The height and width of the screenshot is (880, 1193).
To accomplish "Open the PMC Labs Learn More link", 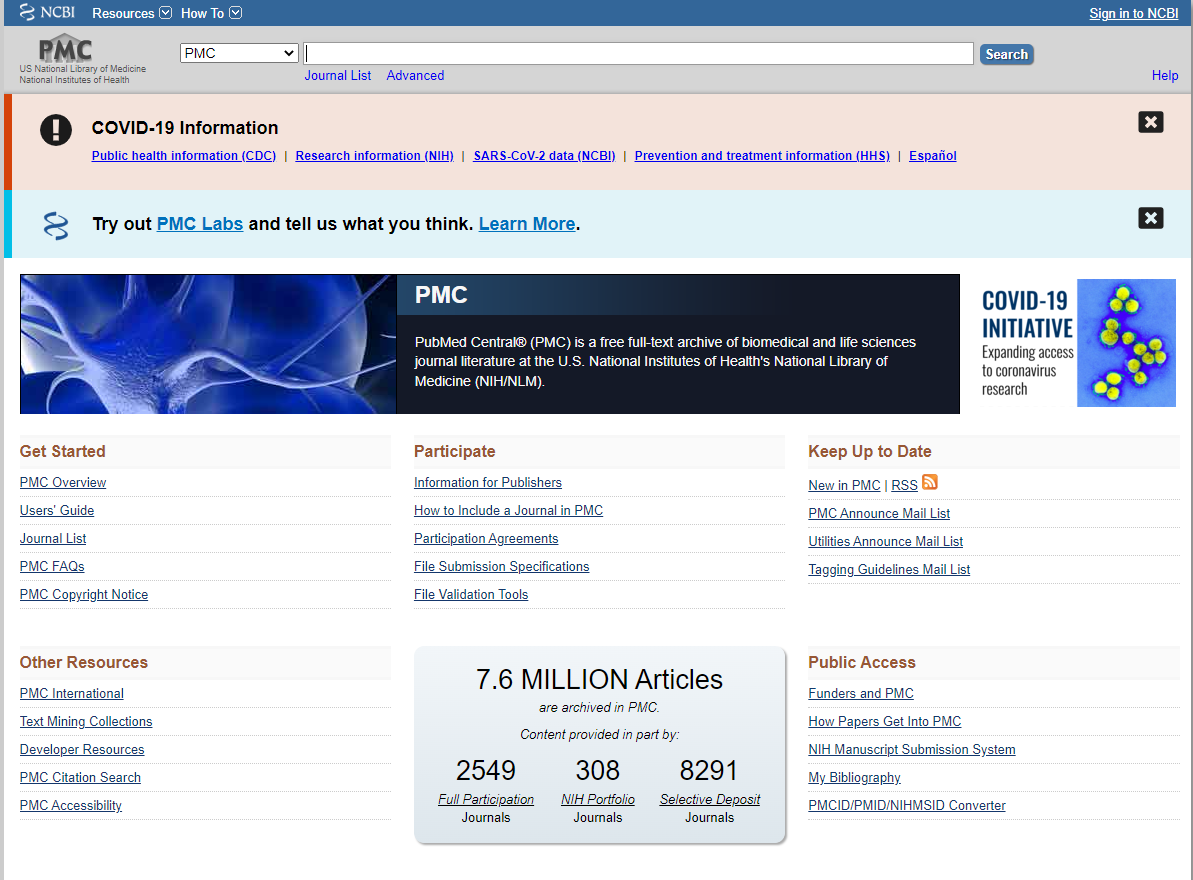I will [x=526, y=223].
